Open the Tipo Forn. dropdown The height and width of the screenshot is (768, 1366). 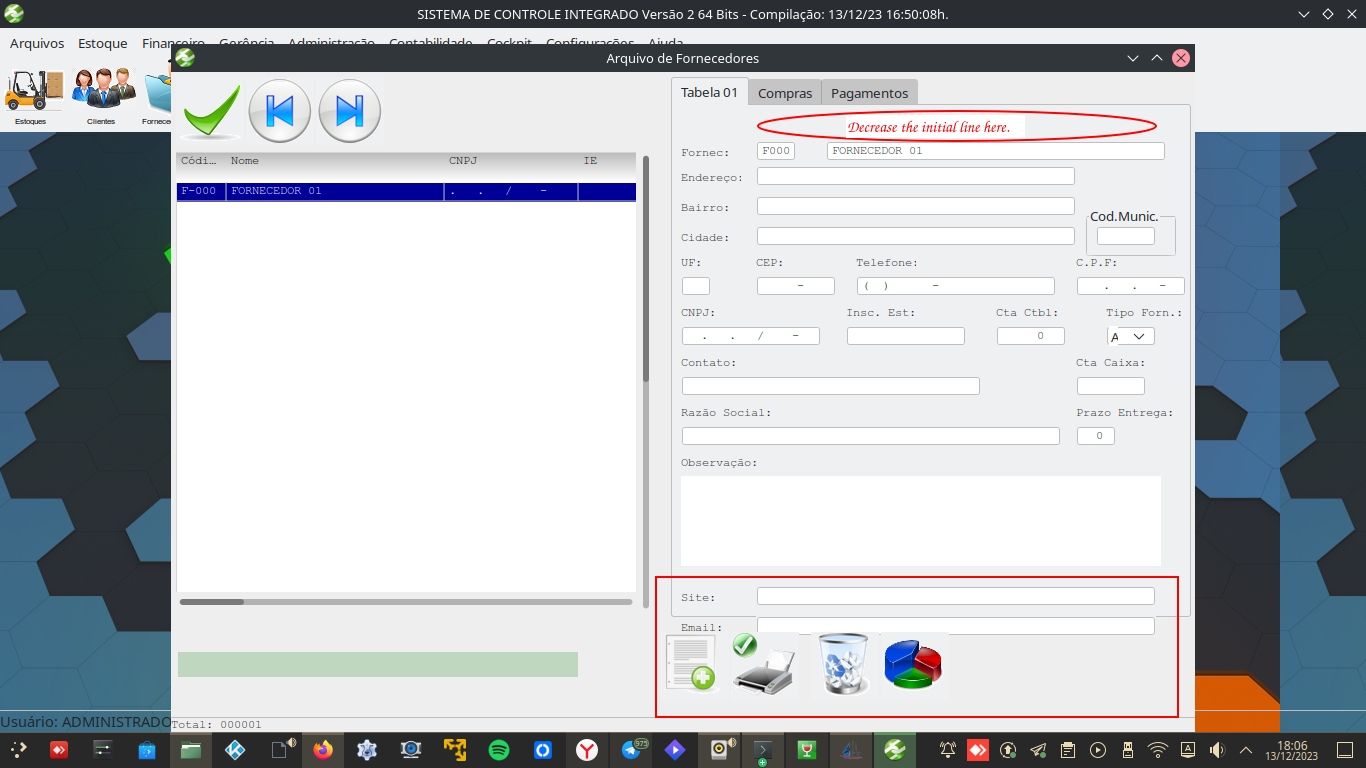coord(1131,337)
